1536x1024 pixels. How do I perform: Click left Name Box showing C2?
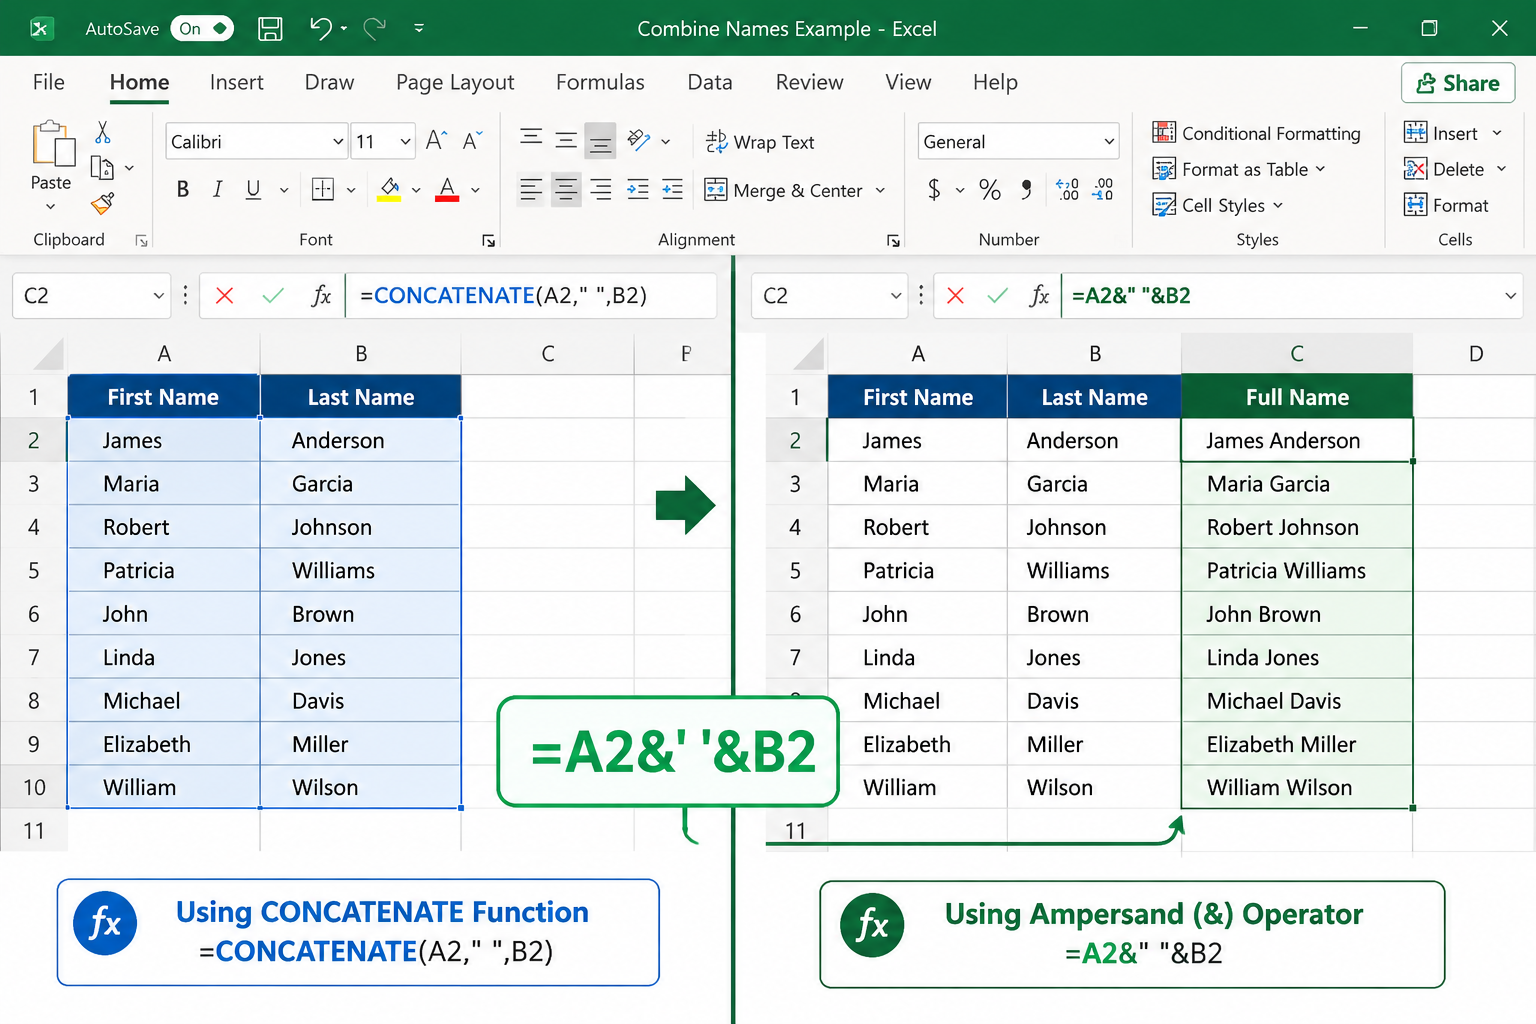click(x=90, y=295)
